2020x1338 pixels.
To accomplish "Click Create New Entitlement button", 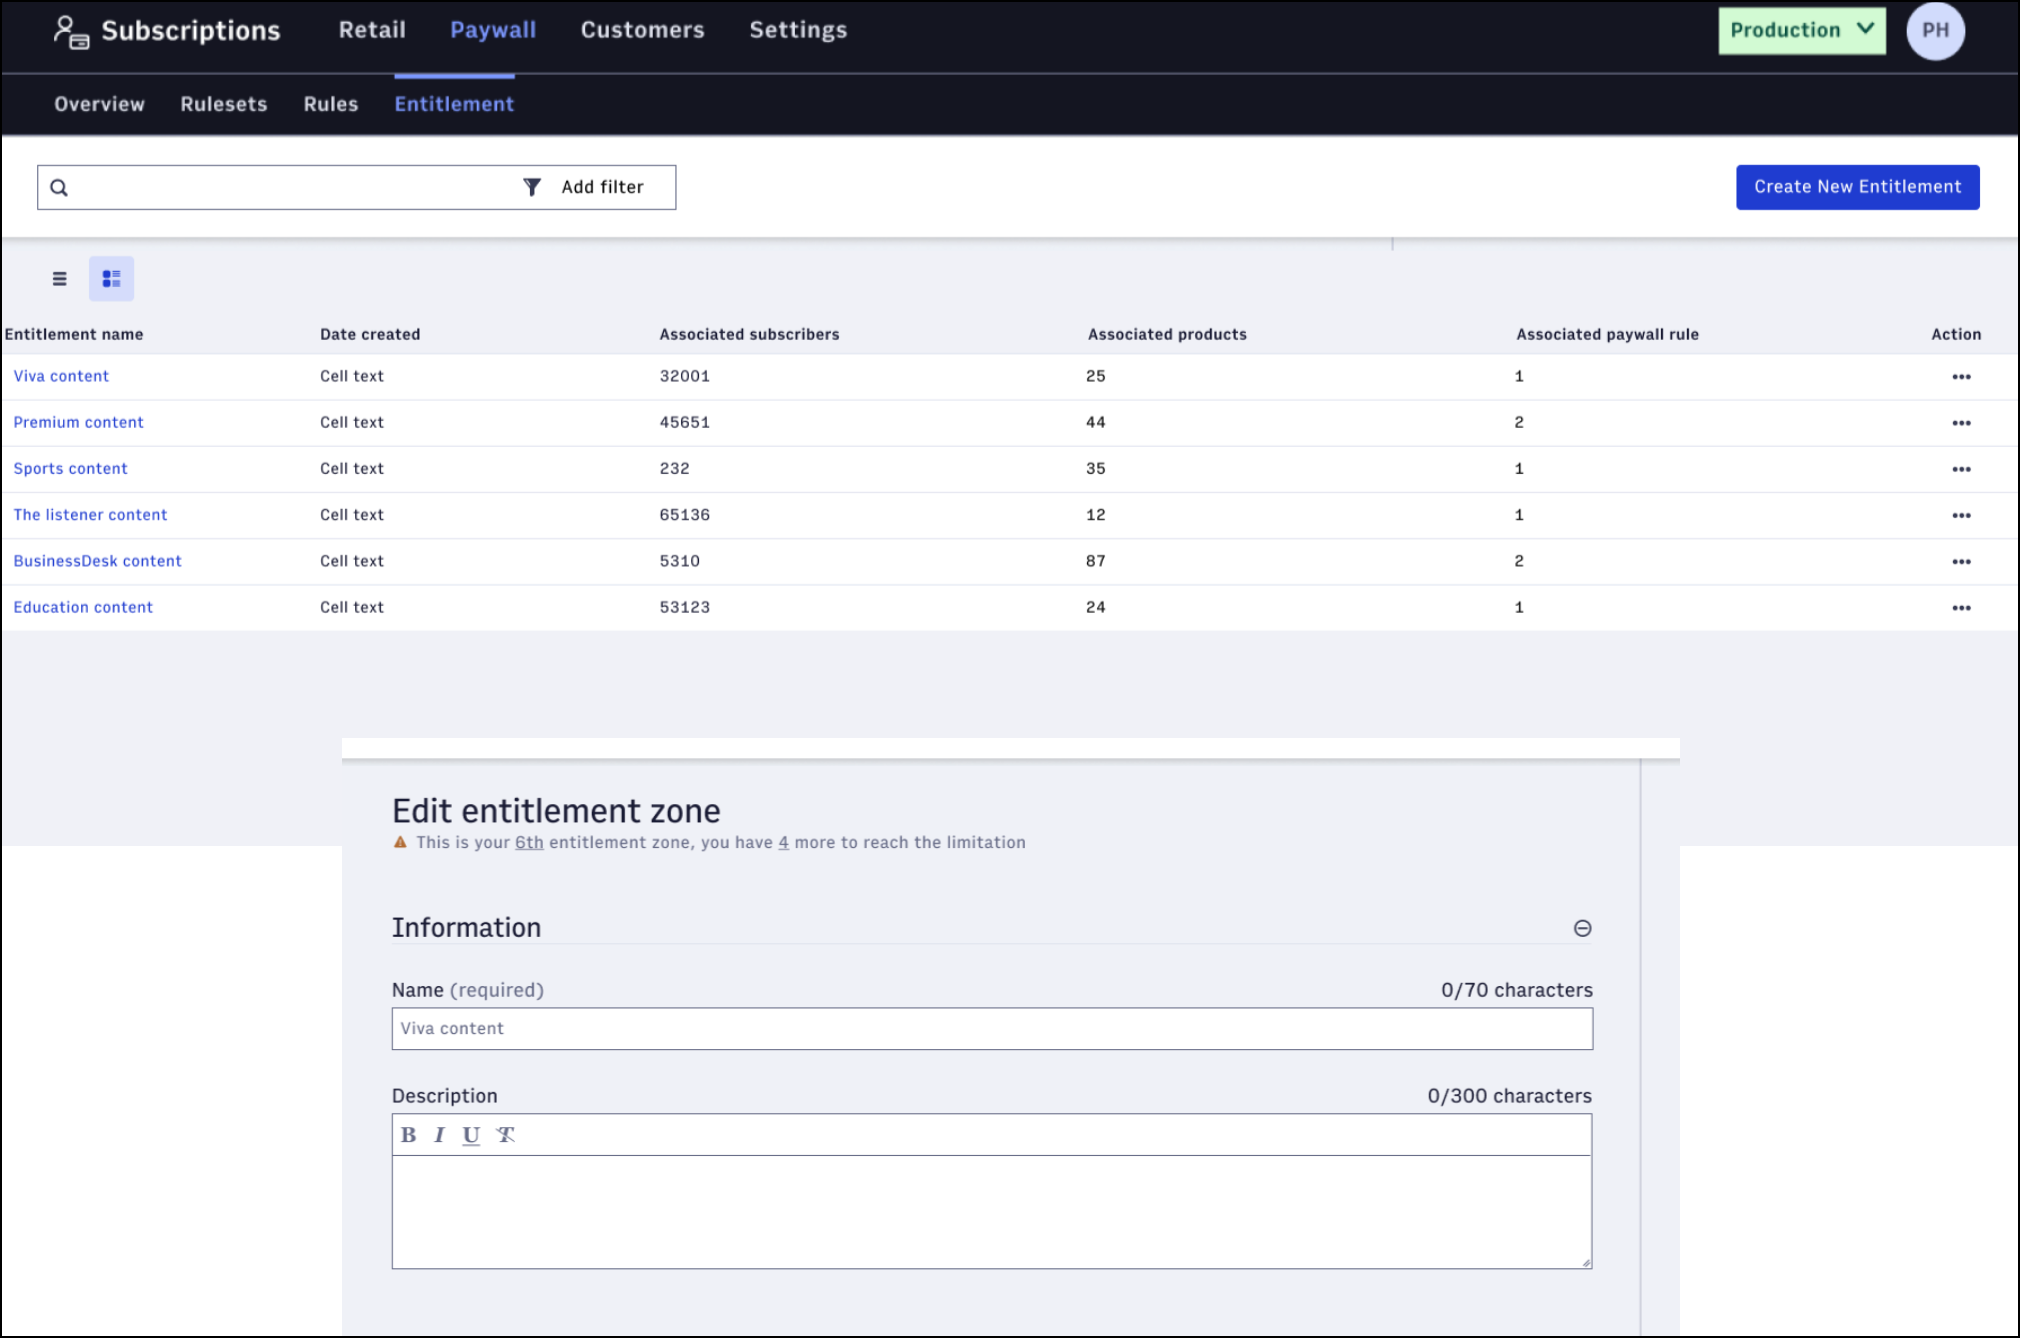I will (x=1857, y=187).
